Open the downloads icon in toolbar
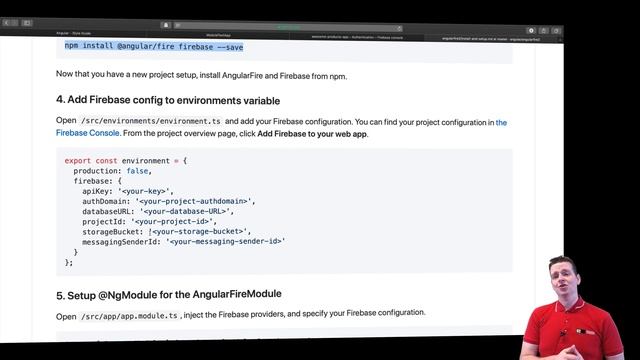Screen dimensions: 640x360 [x=531, y=30]
